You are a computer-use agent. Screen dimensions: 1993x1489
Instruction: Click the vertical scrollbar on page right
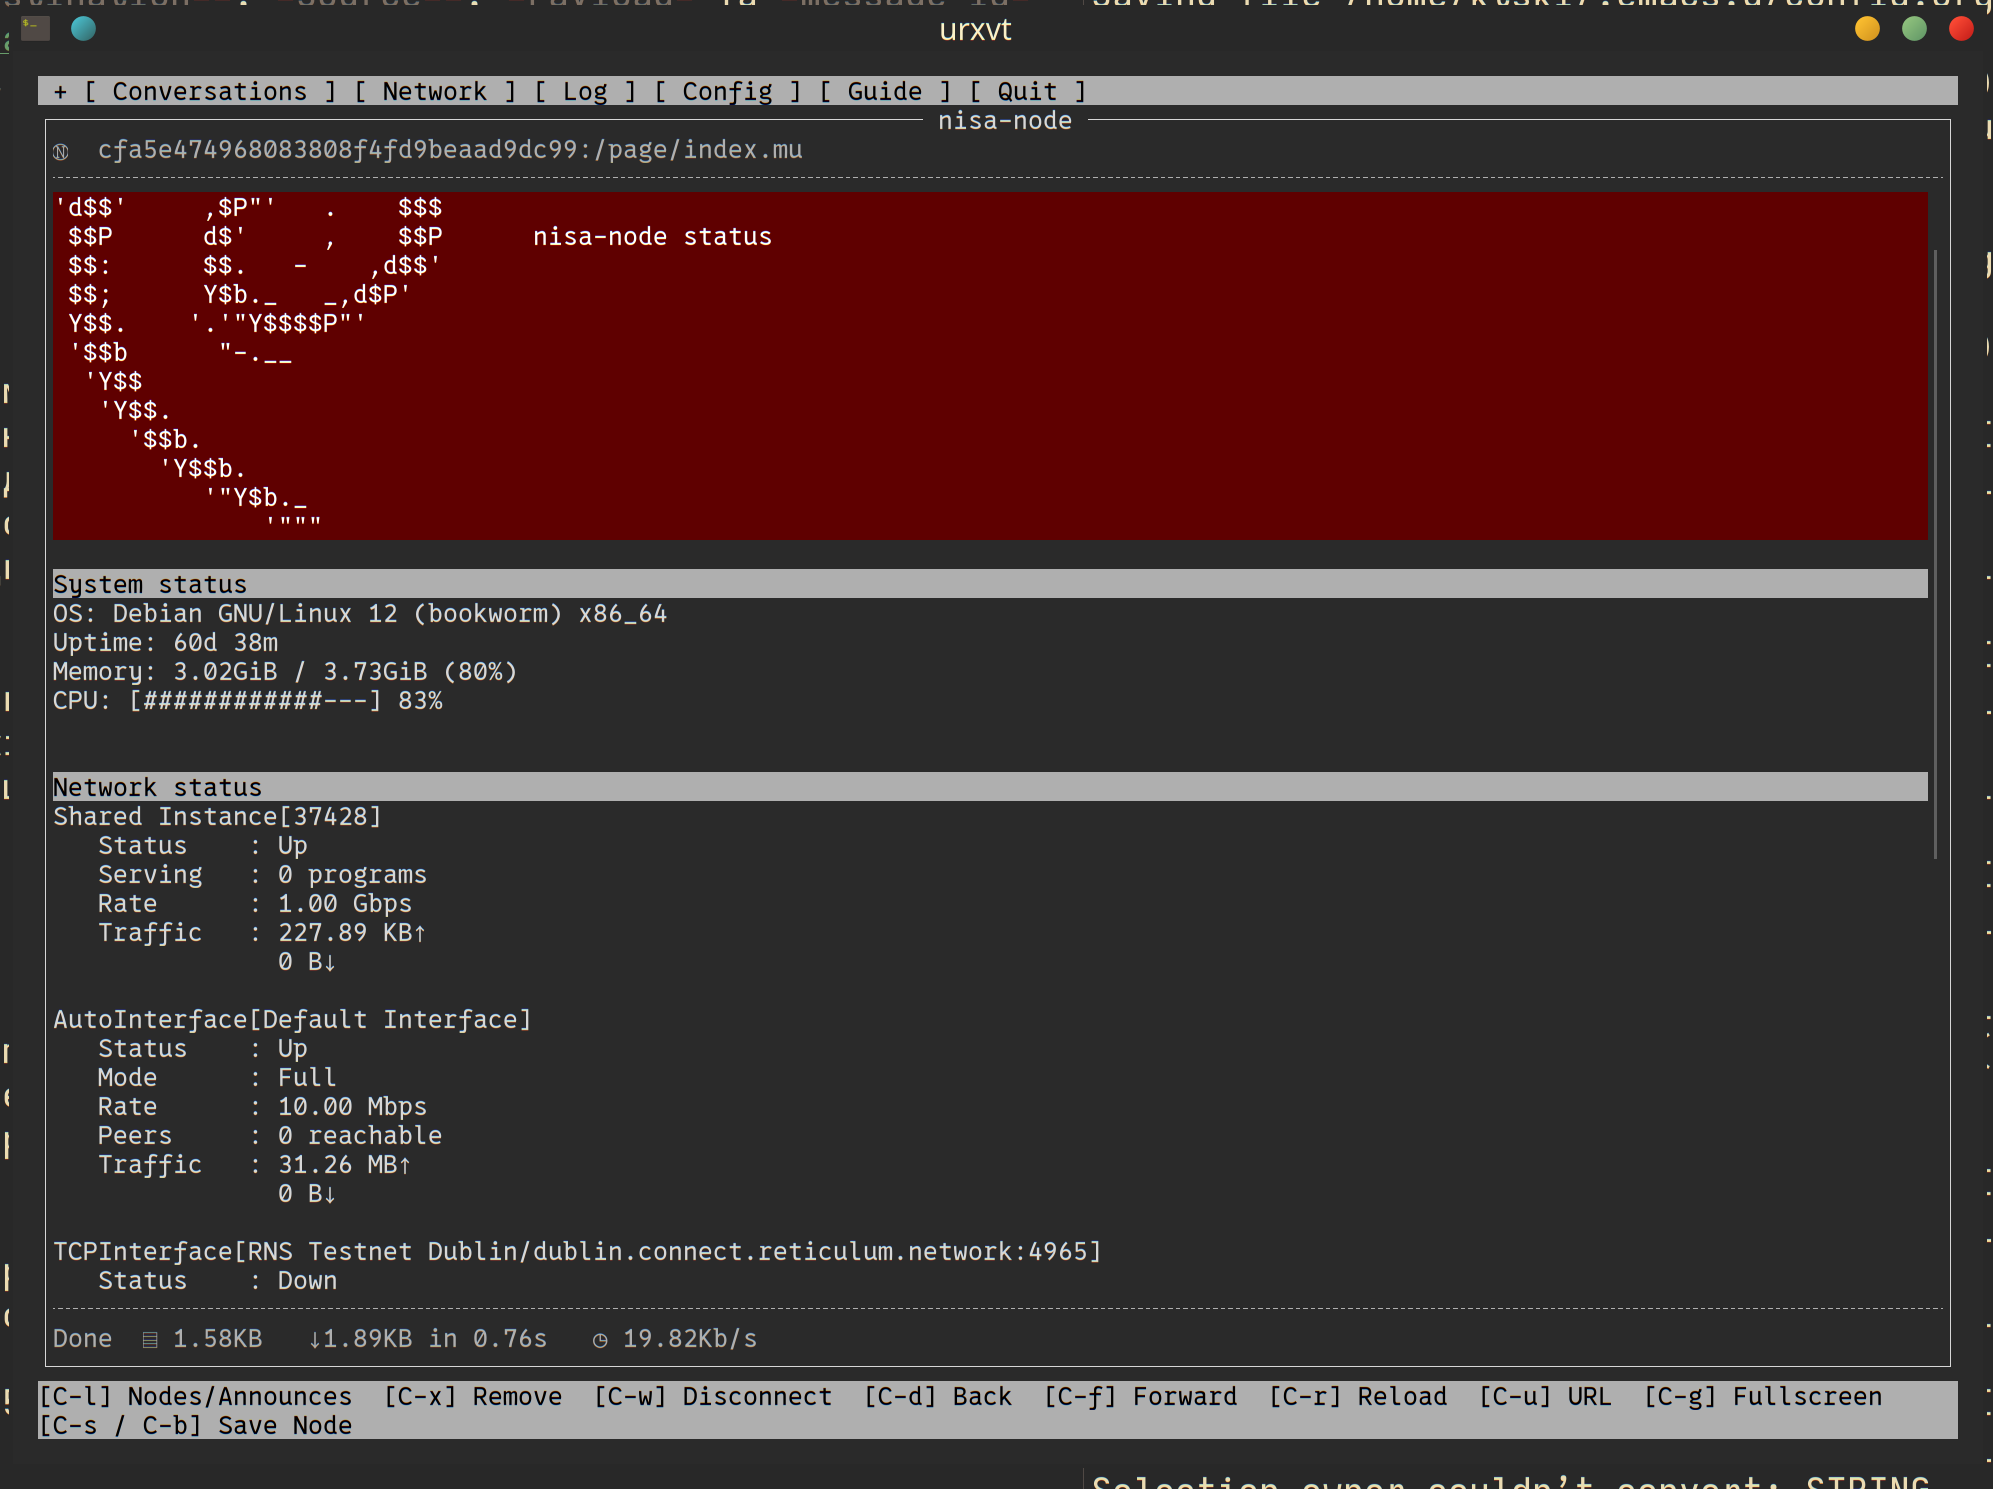click(x=1935, y=555)
